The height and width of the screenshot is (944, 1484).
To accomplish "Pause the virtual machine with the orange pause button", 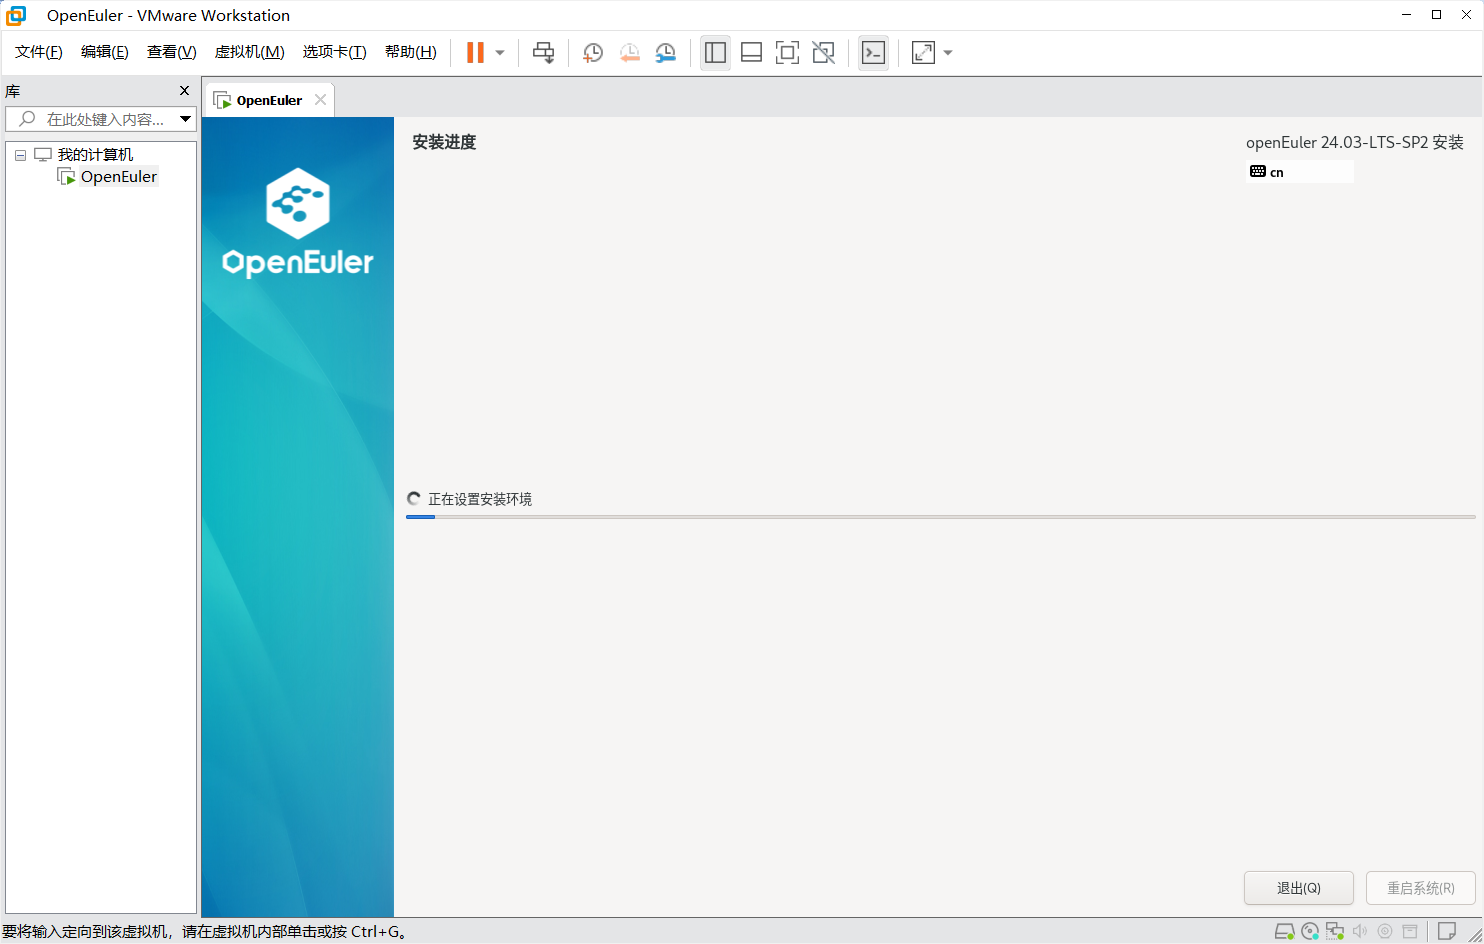I will click(x=475, y=53).
